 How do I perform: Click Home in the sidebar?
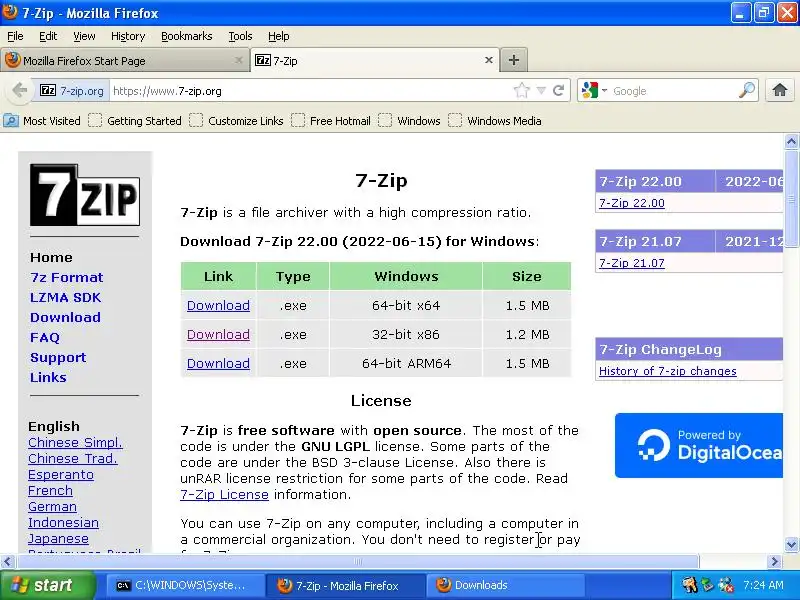tap(51, 257)
